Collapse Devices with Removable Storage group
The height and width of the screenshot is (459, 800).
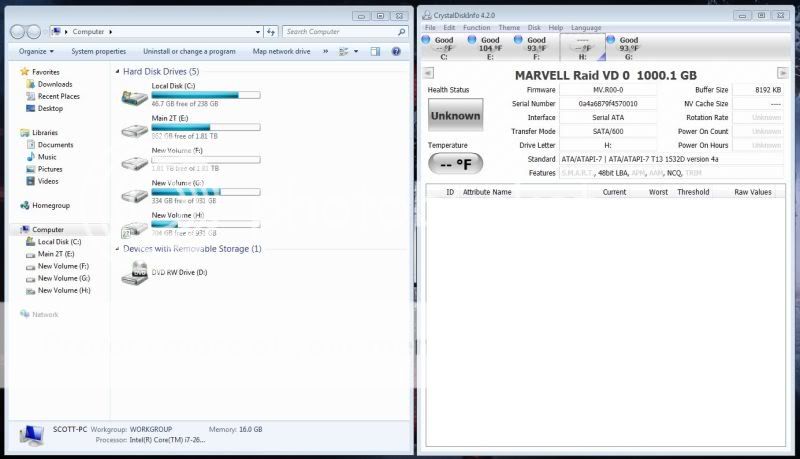(116, 249)
